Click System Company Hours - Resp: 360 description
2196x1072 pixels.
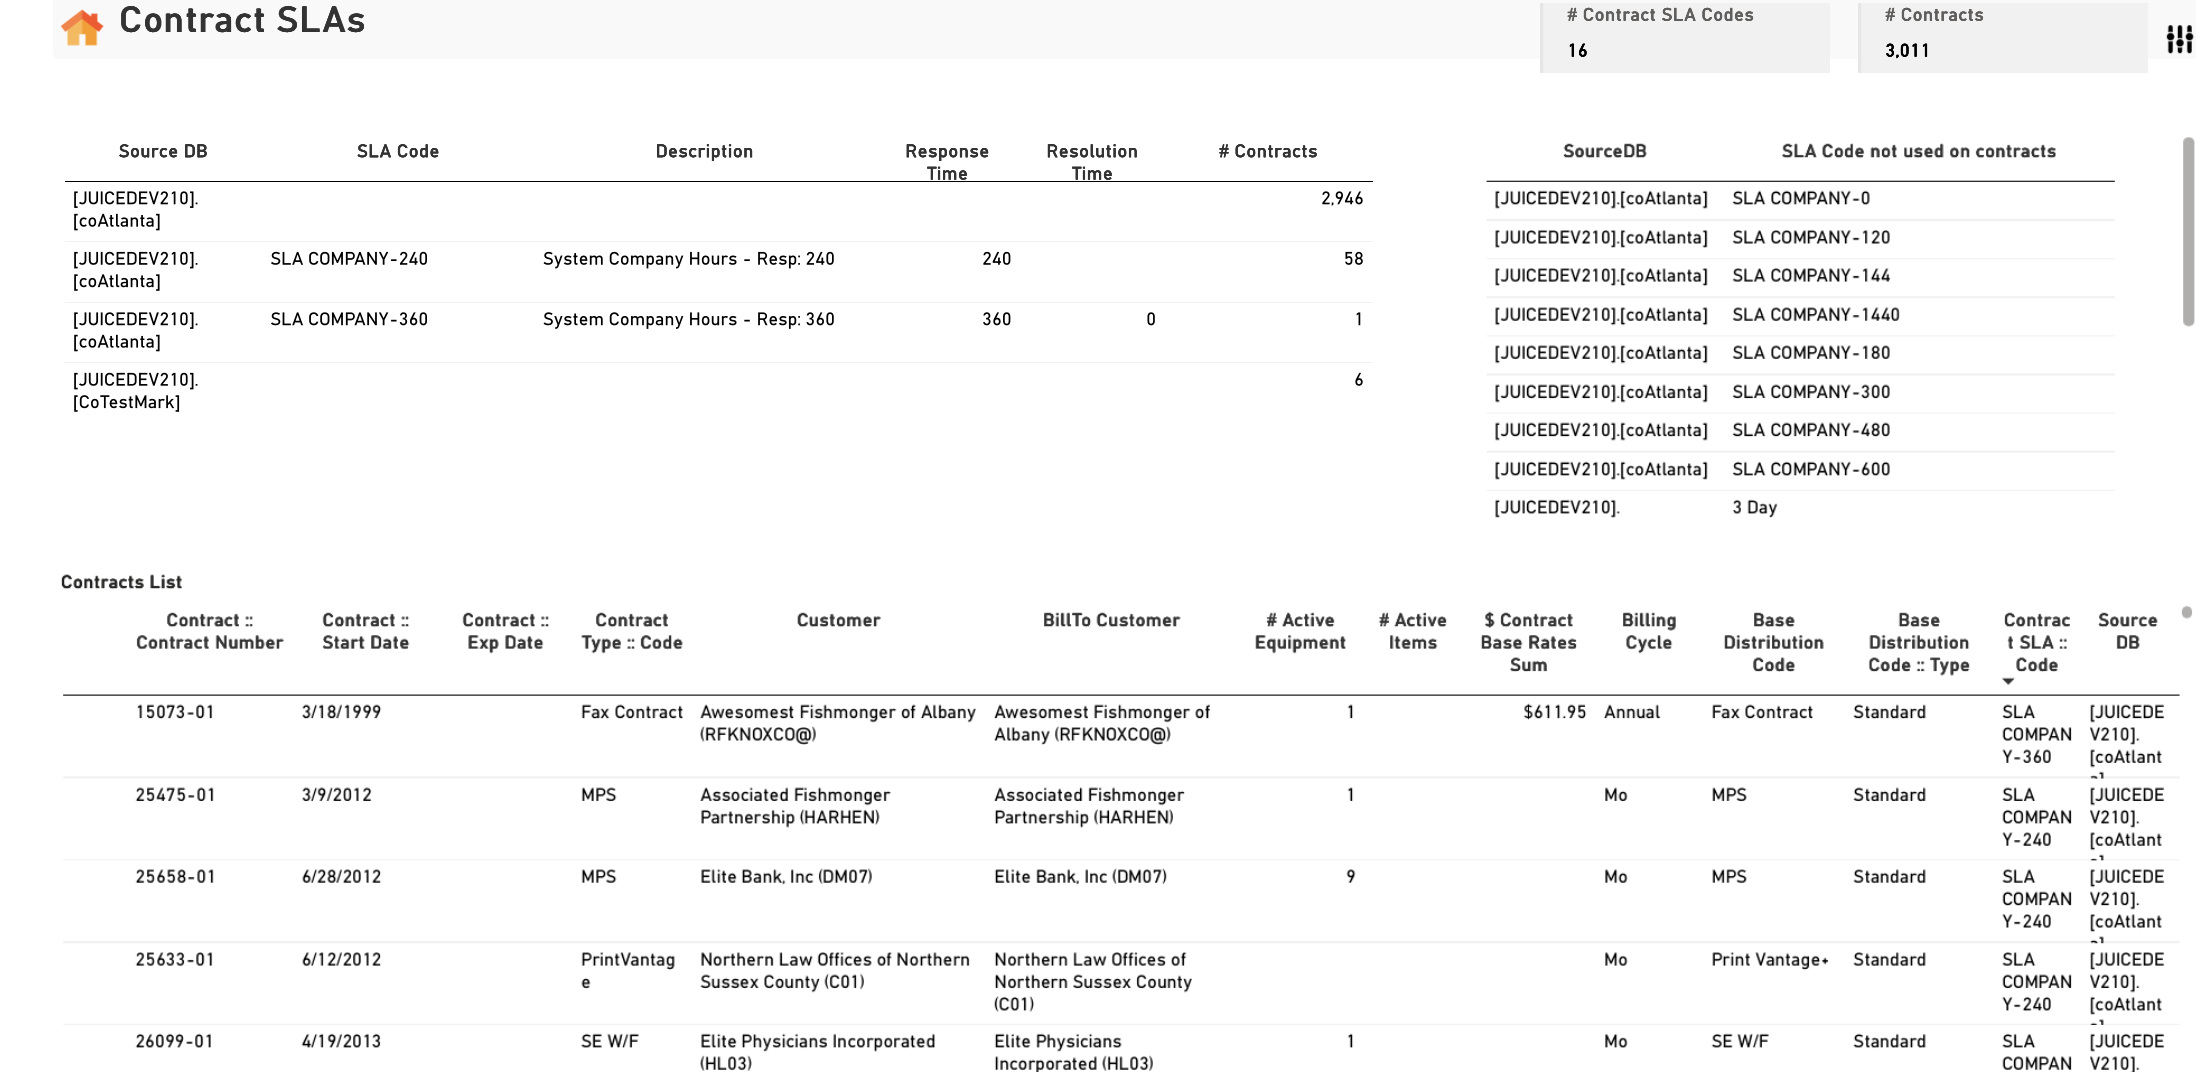(x=689, y=319)
